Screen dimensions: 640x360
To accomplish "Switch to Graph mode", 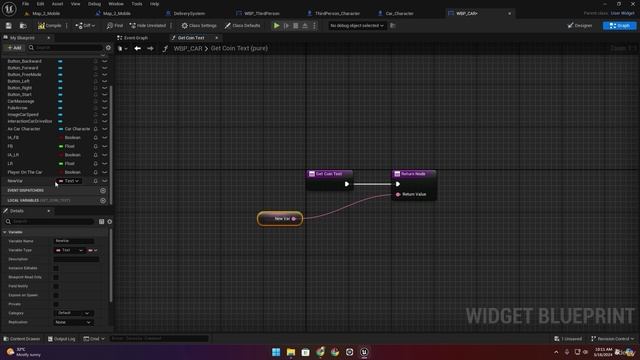I will (x=619, y=26).
